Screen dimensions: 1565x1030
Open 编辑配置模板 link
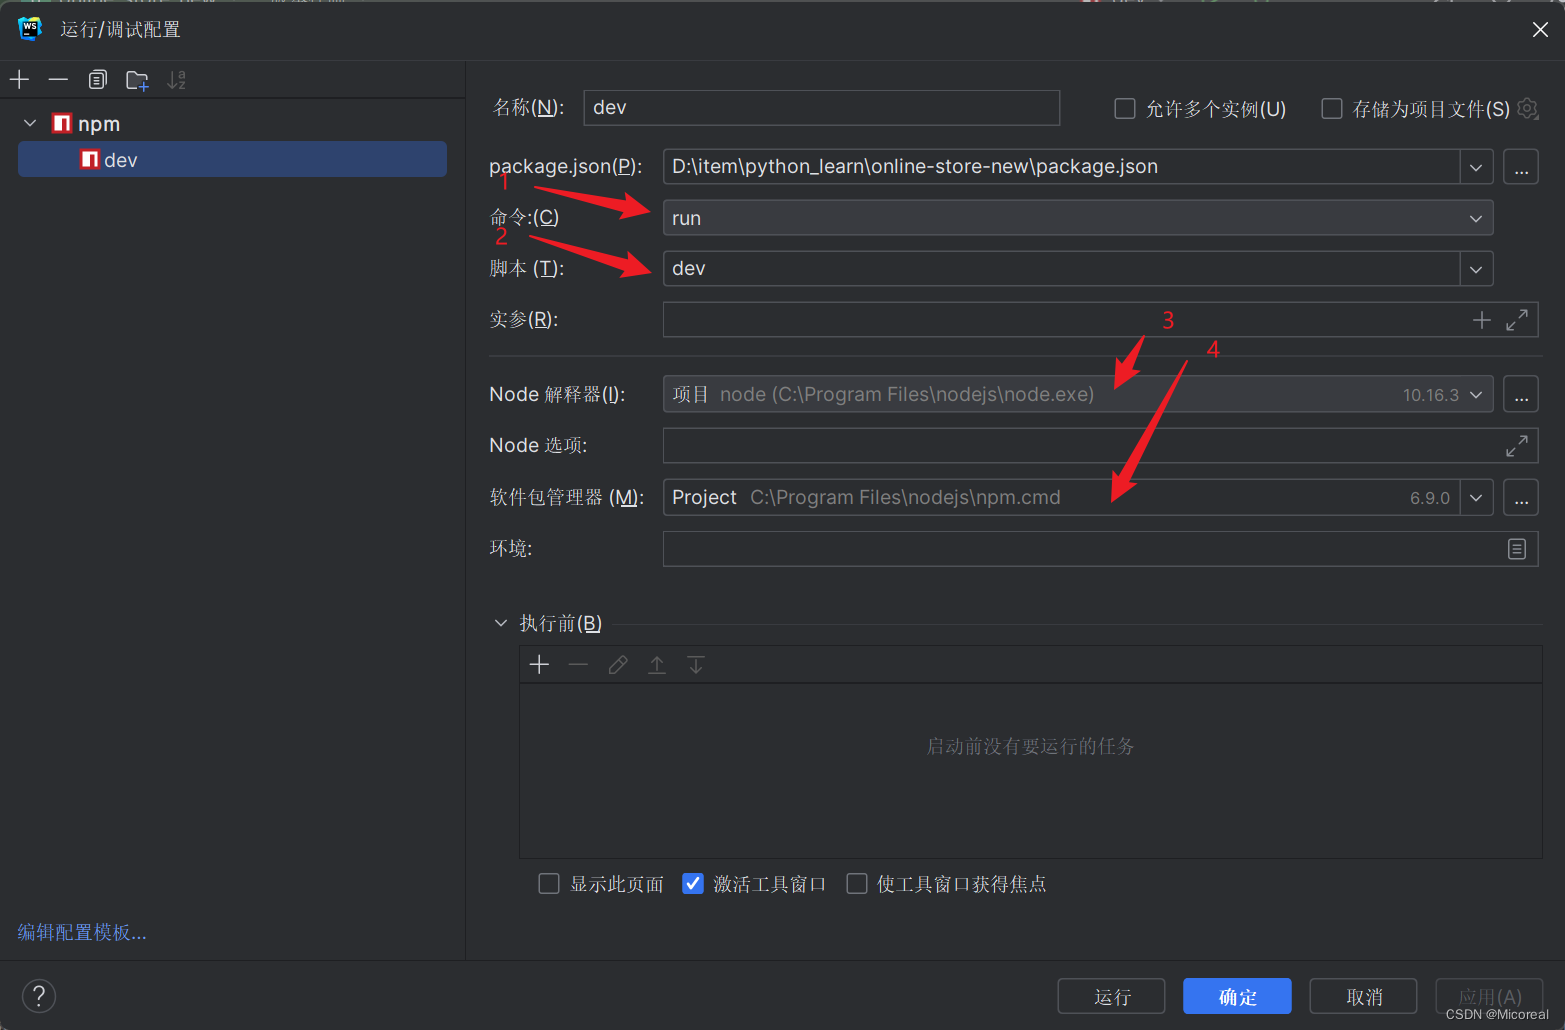(82, 932)
